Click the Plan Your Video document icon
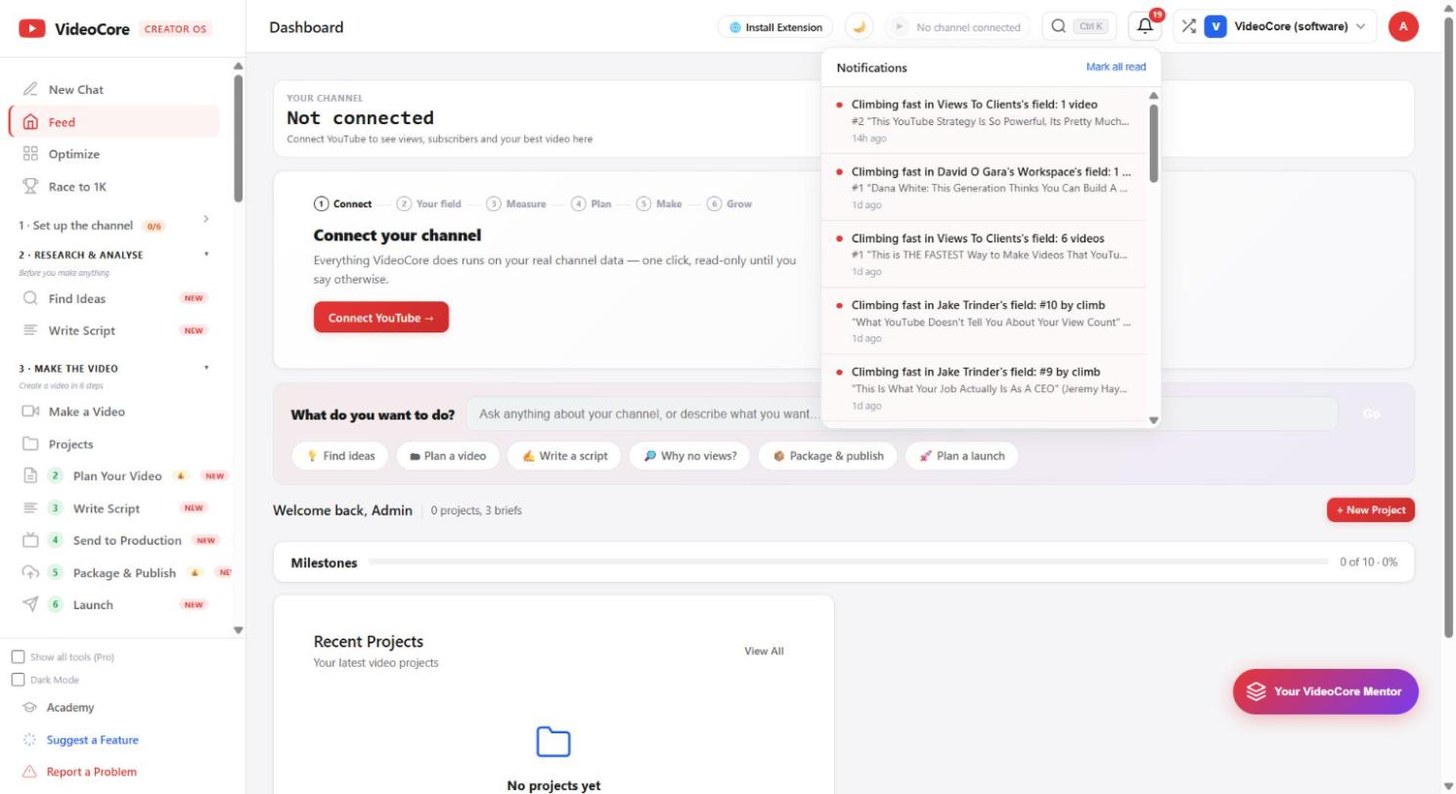Screen dimensions: 1456x794 coord(30,476)
